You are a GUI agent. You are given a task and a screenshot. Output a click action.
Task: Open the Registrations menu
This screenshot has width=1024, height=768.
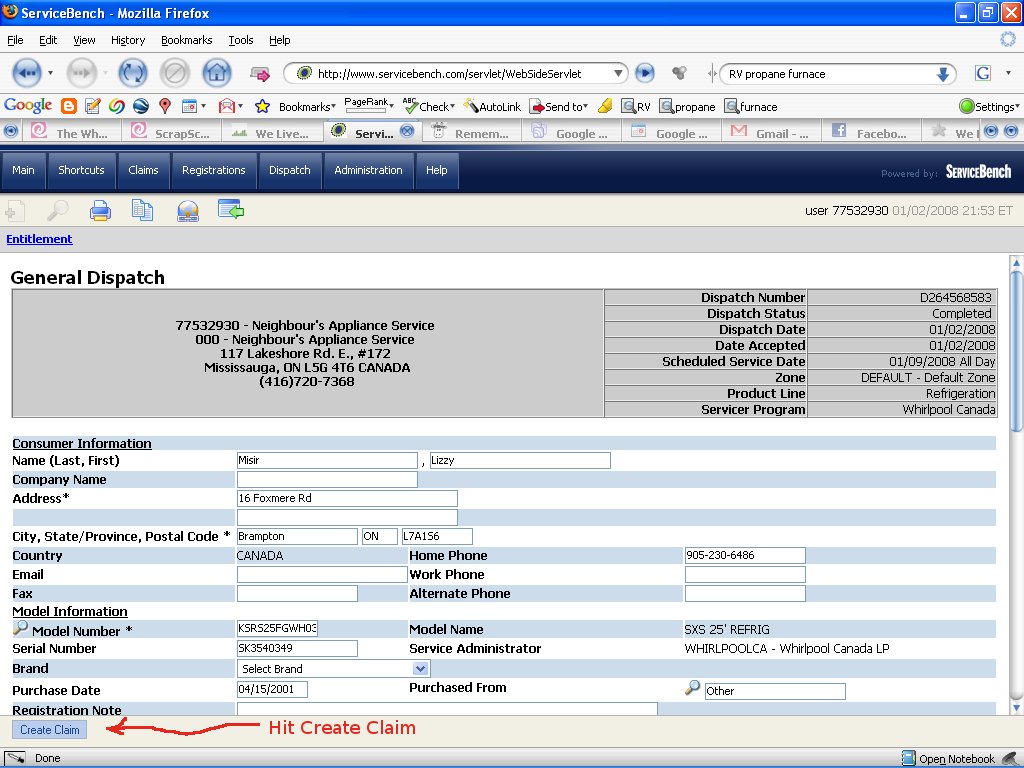pyautogui.click(x=214, y=170)
